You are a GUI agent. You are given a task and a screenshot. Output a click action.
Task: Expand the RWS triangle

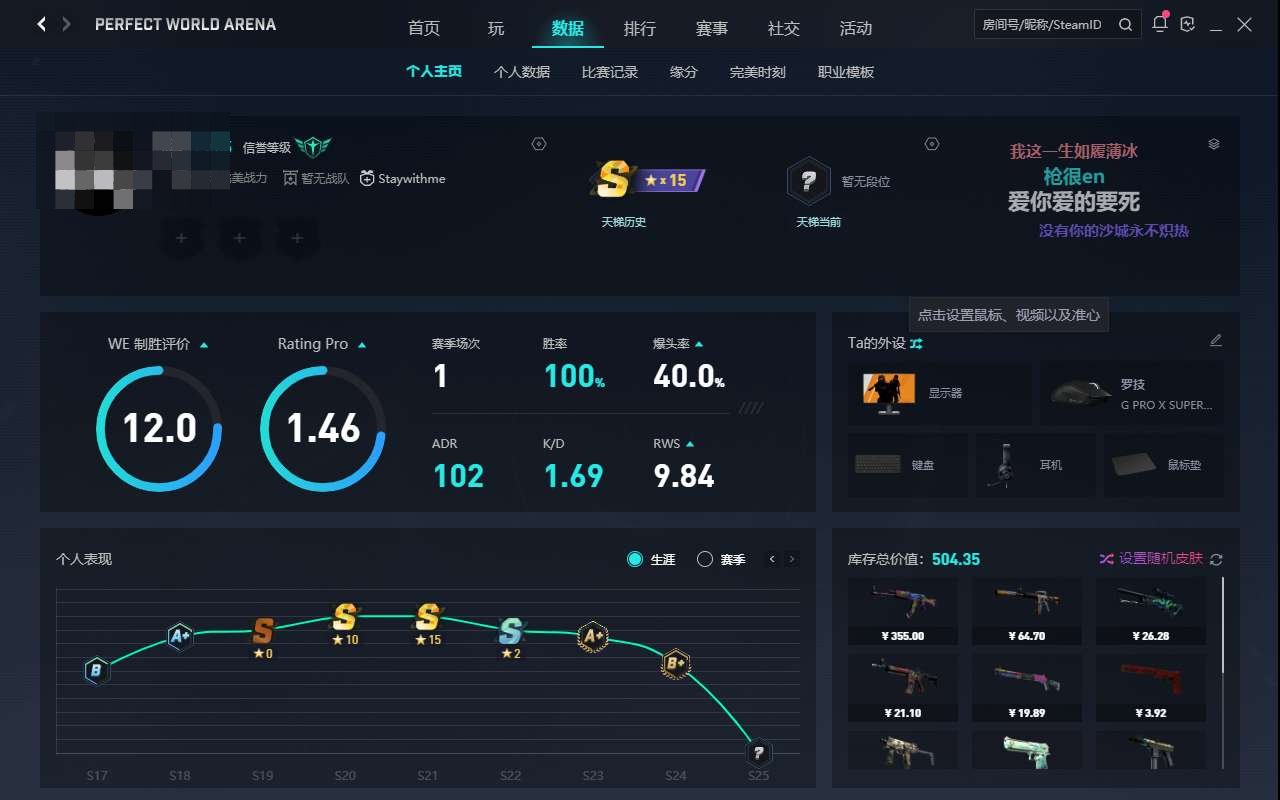[690, 444]
